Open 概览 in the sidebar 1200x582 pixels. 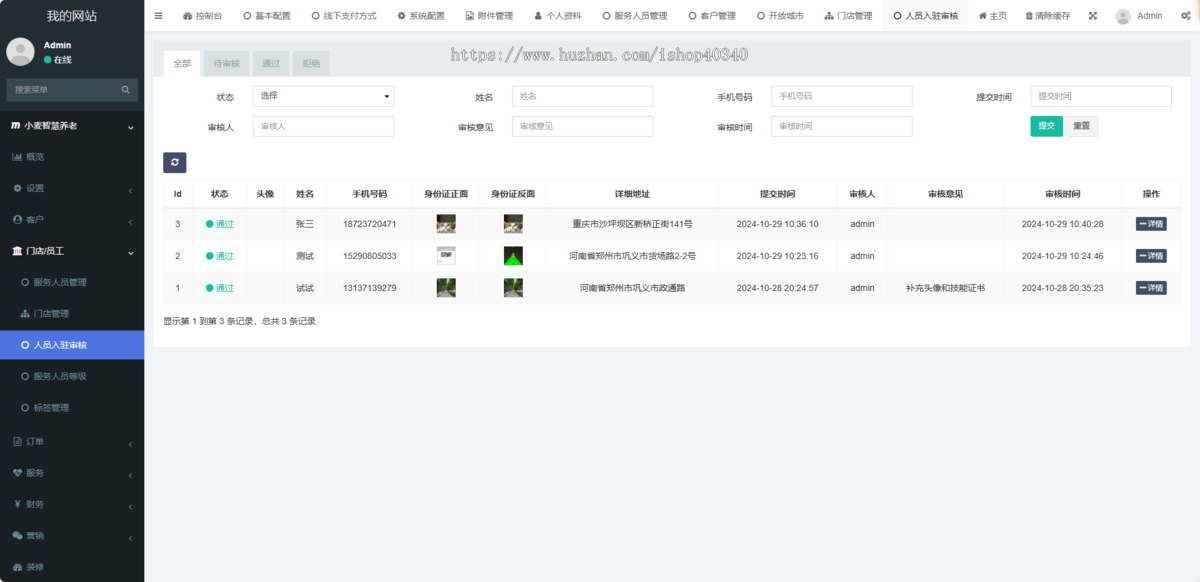coord(72,157)
